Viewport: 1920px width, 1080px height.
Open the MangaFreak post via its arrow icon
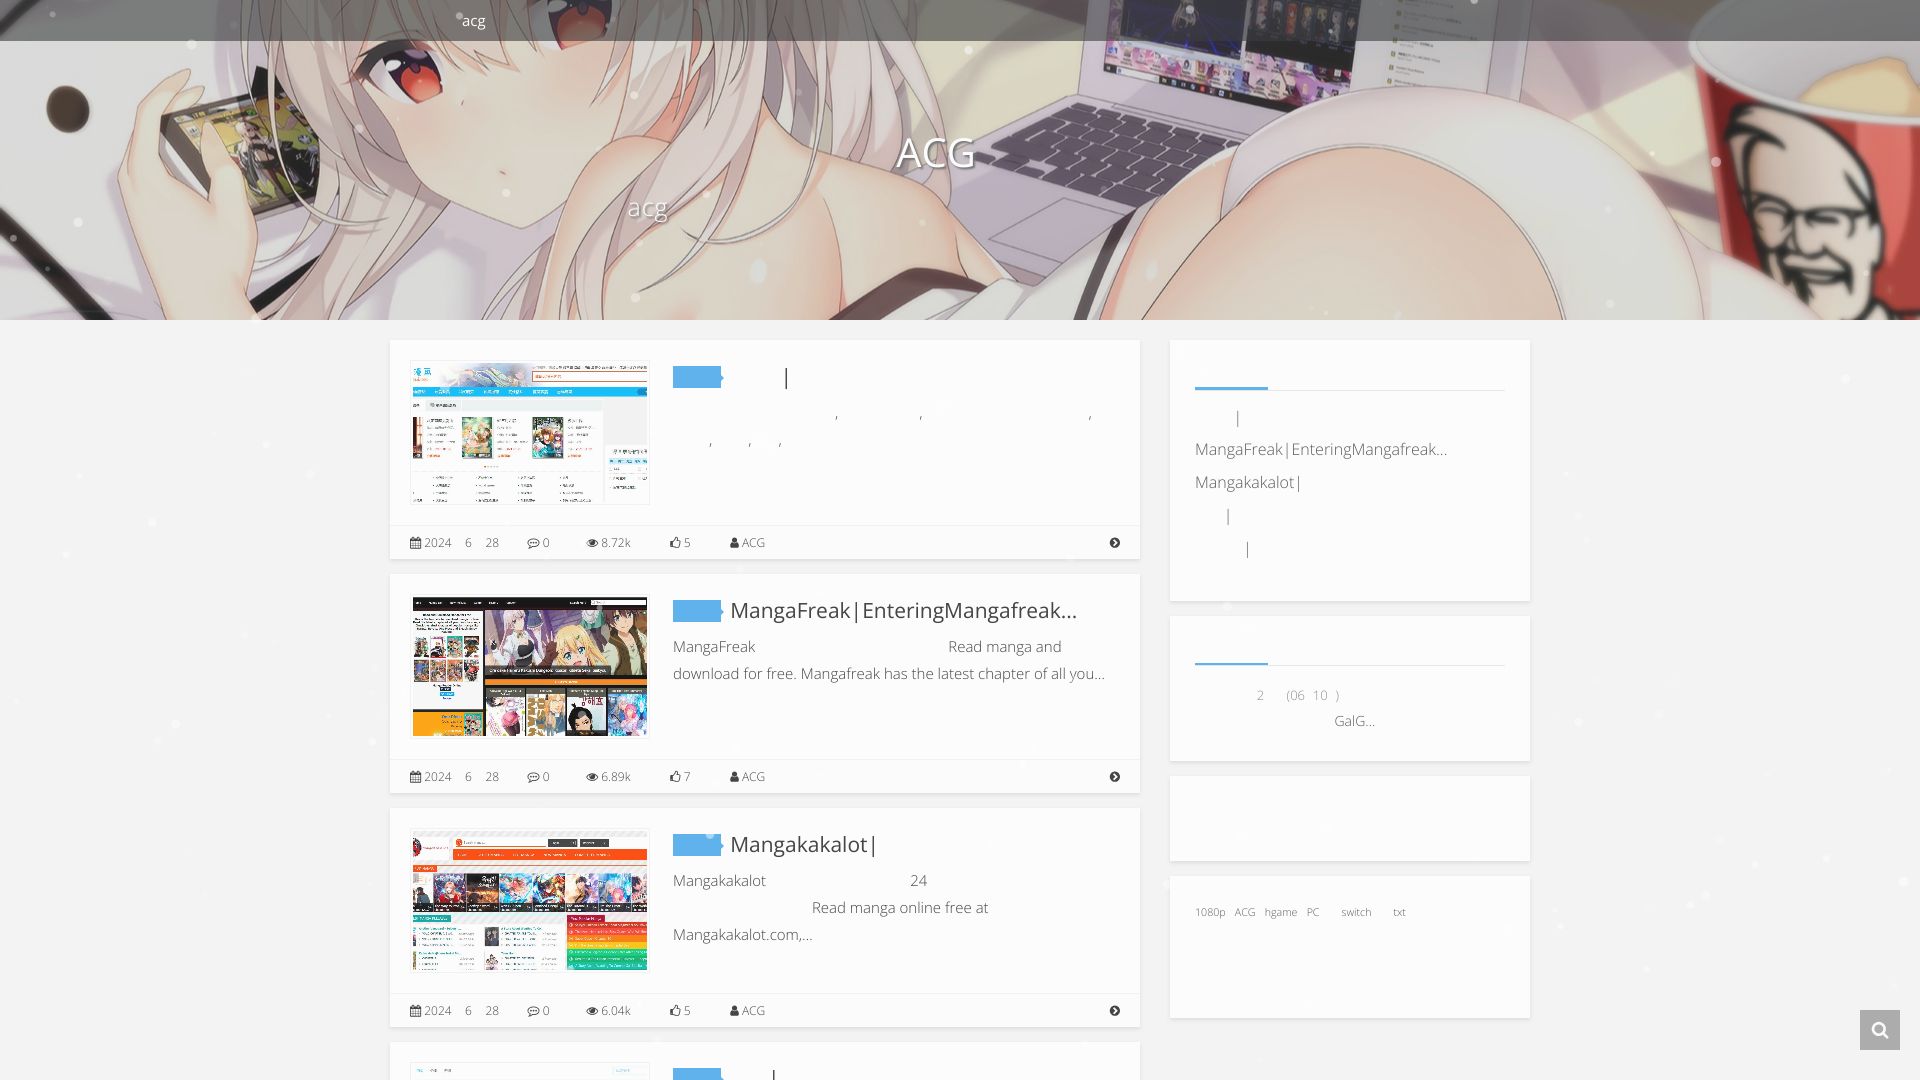click(x=1115, y=777)
